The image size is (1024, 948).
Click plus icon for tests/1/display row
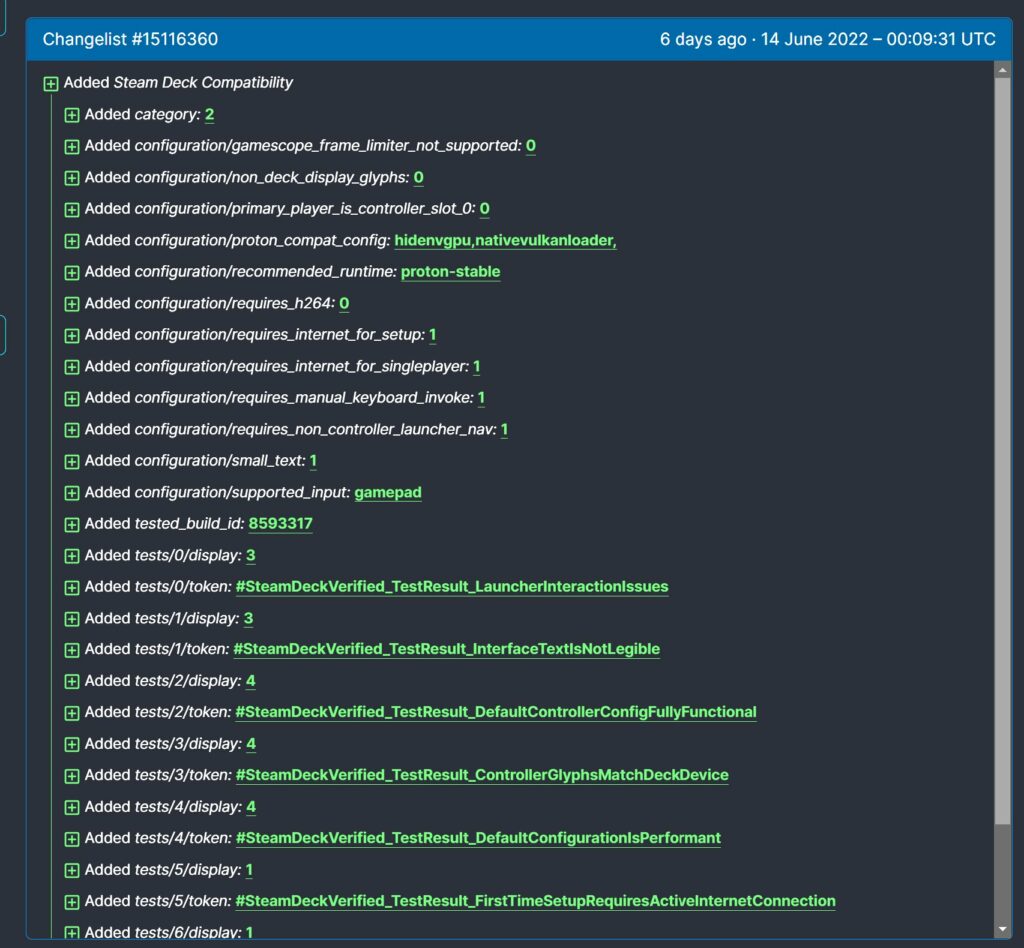(x=72, y=619)
